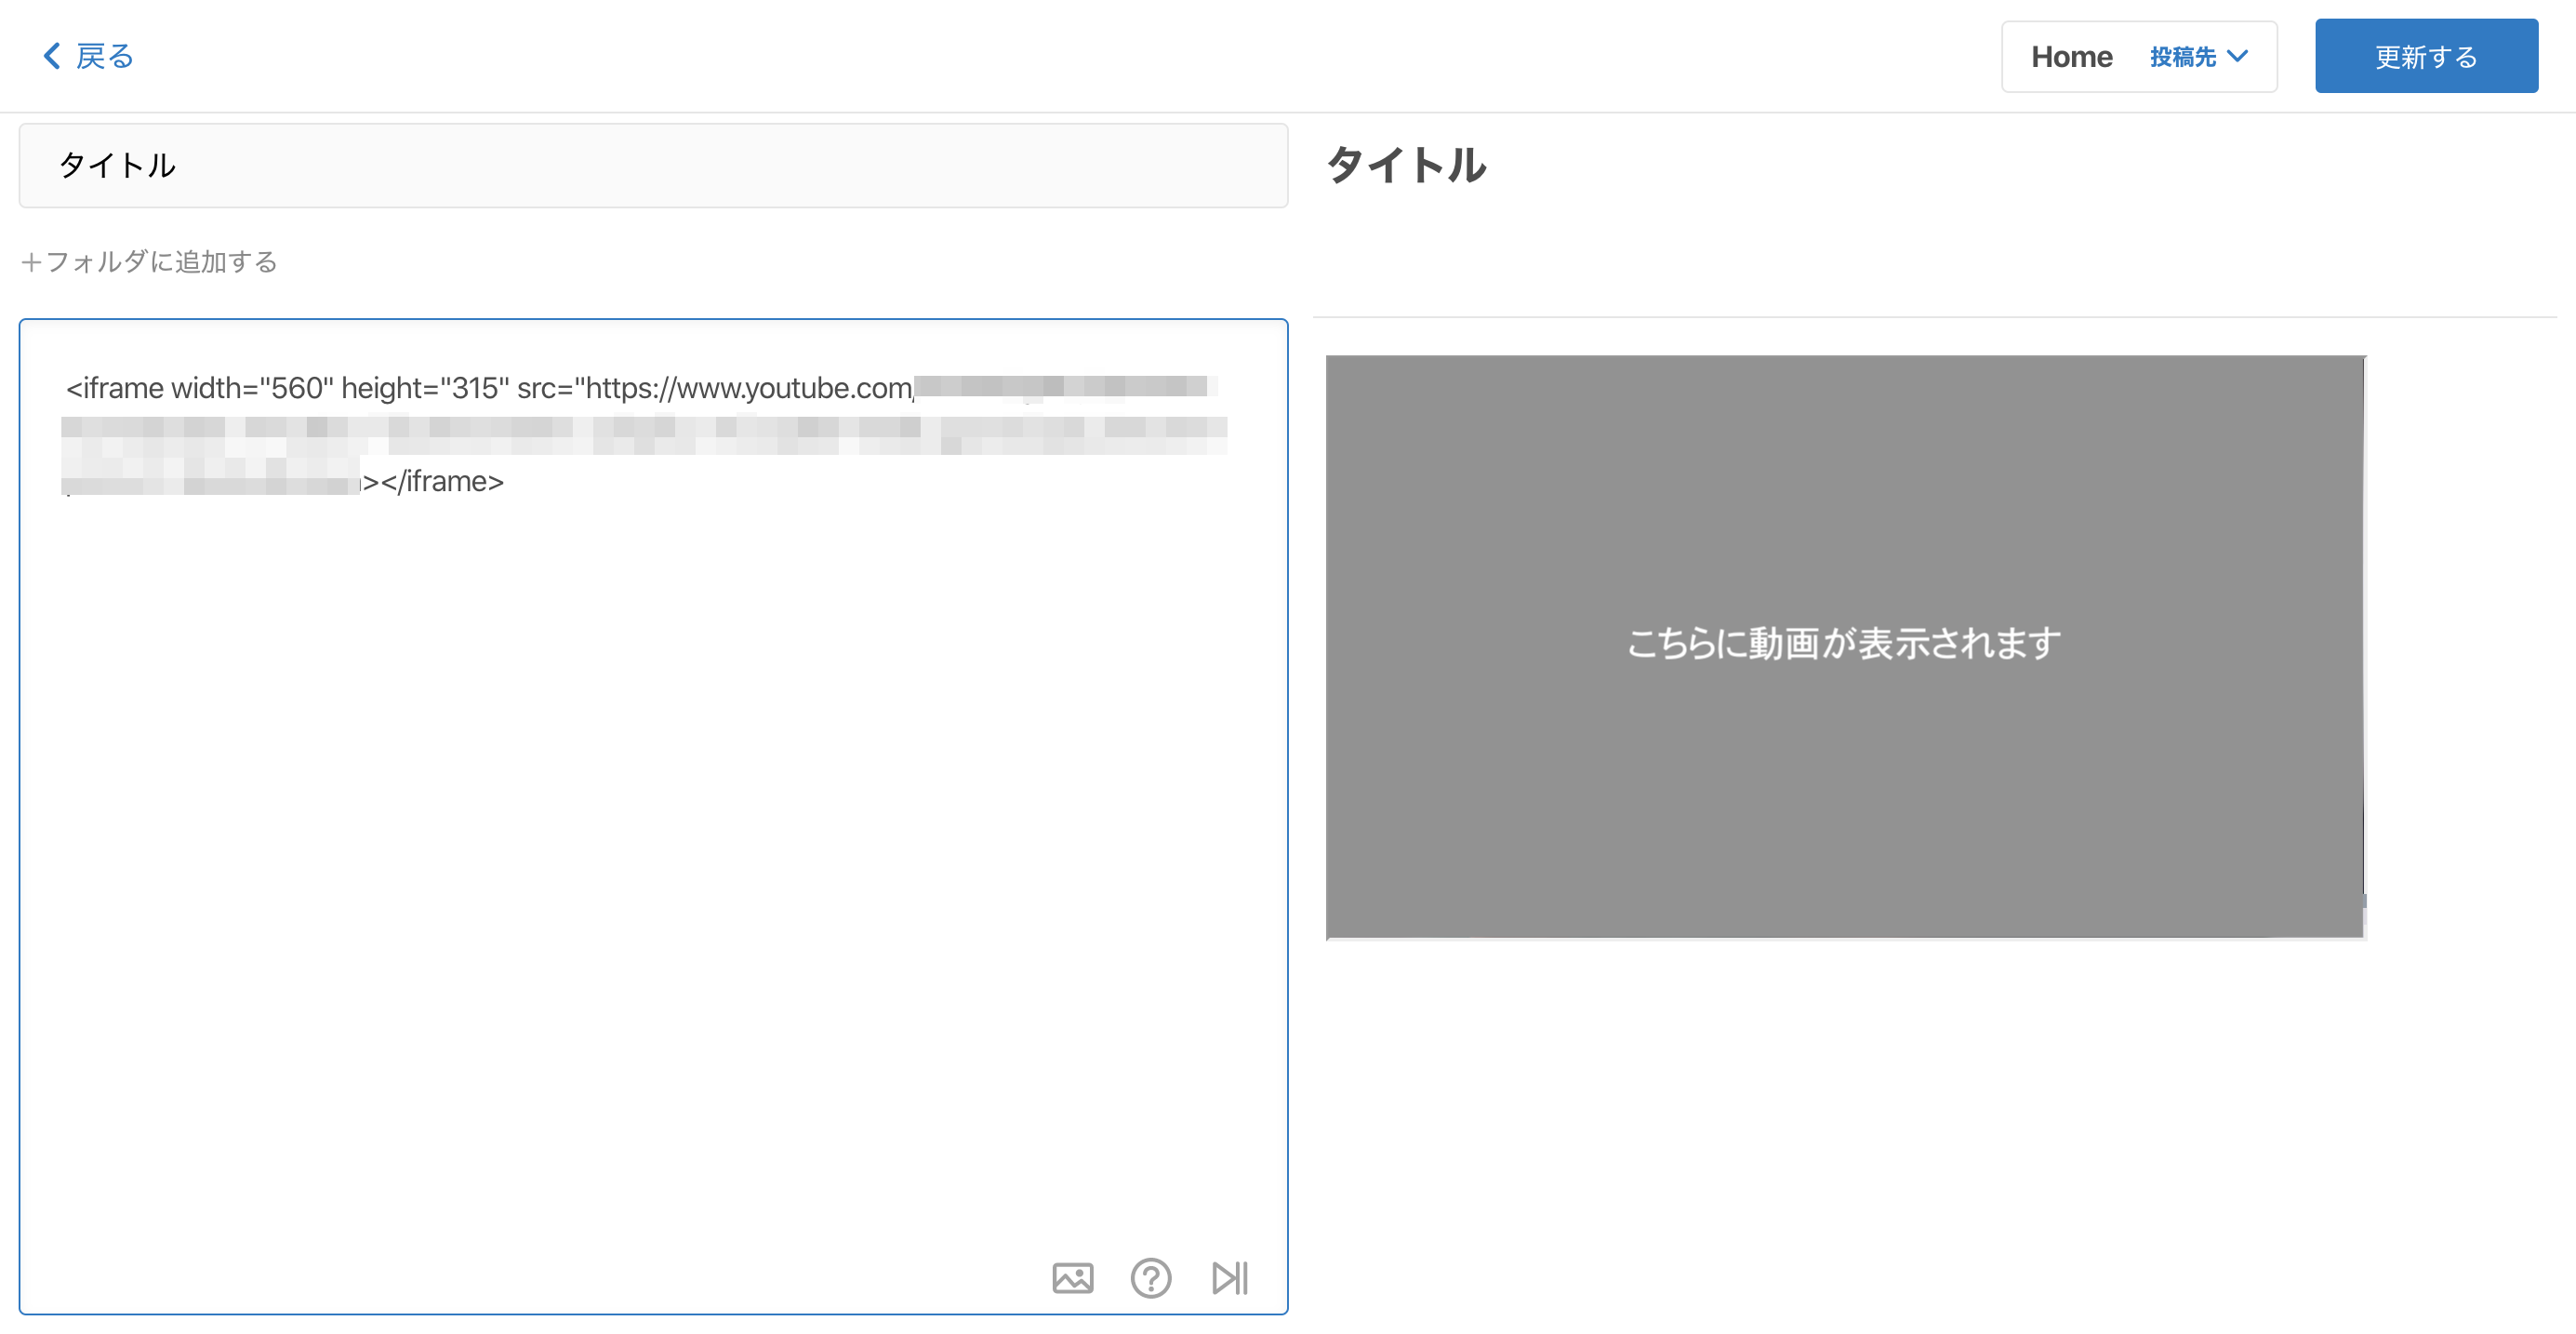
Task: Click the こちらに動画が表示されます placeholder text
Action: 1843,643
